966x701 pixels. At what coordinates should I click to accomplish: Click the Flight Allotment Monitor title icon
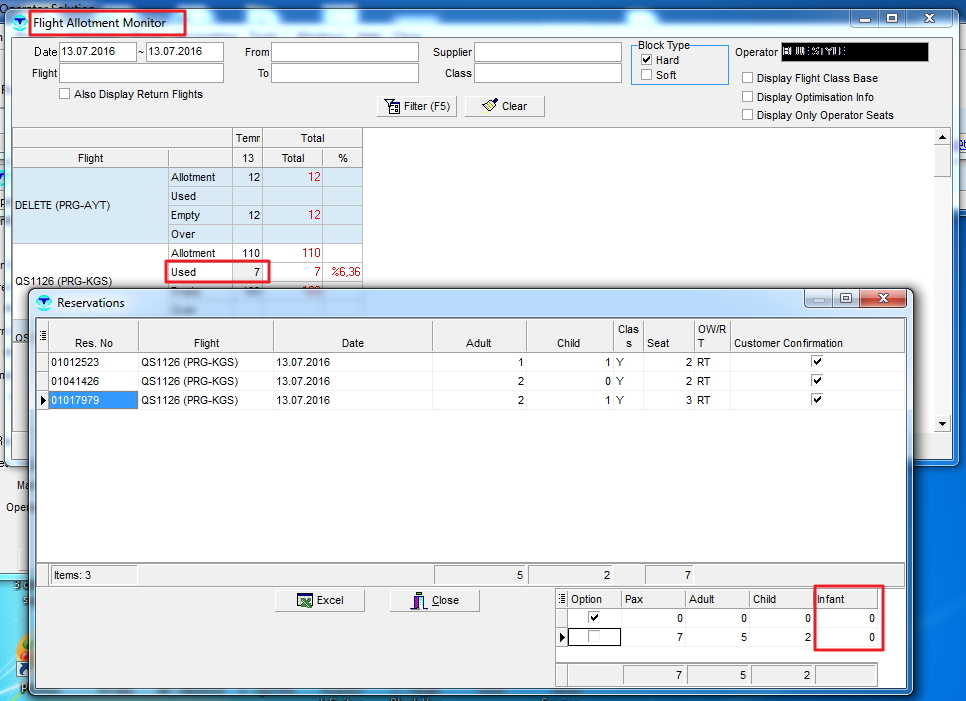pyautogui.click(x=20, y=22)
